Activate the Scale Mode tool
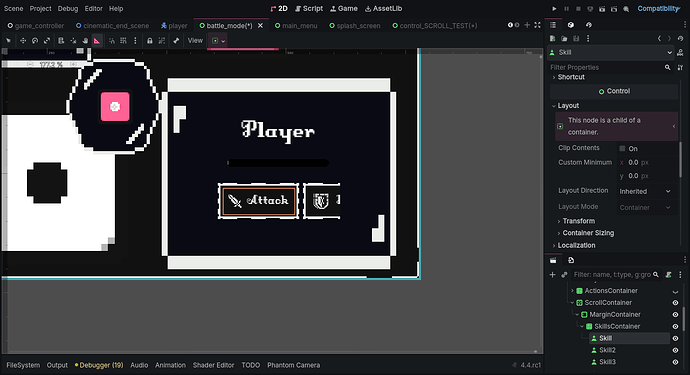The image size is (690, 375). (x=47, y=40)
